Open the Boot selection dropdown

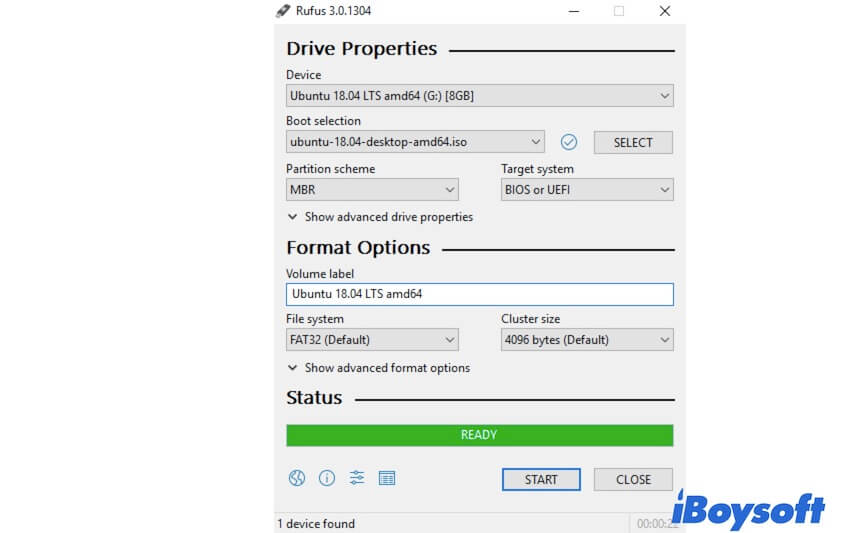415,142
